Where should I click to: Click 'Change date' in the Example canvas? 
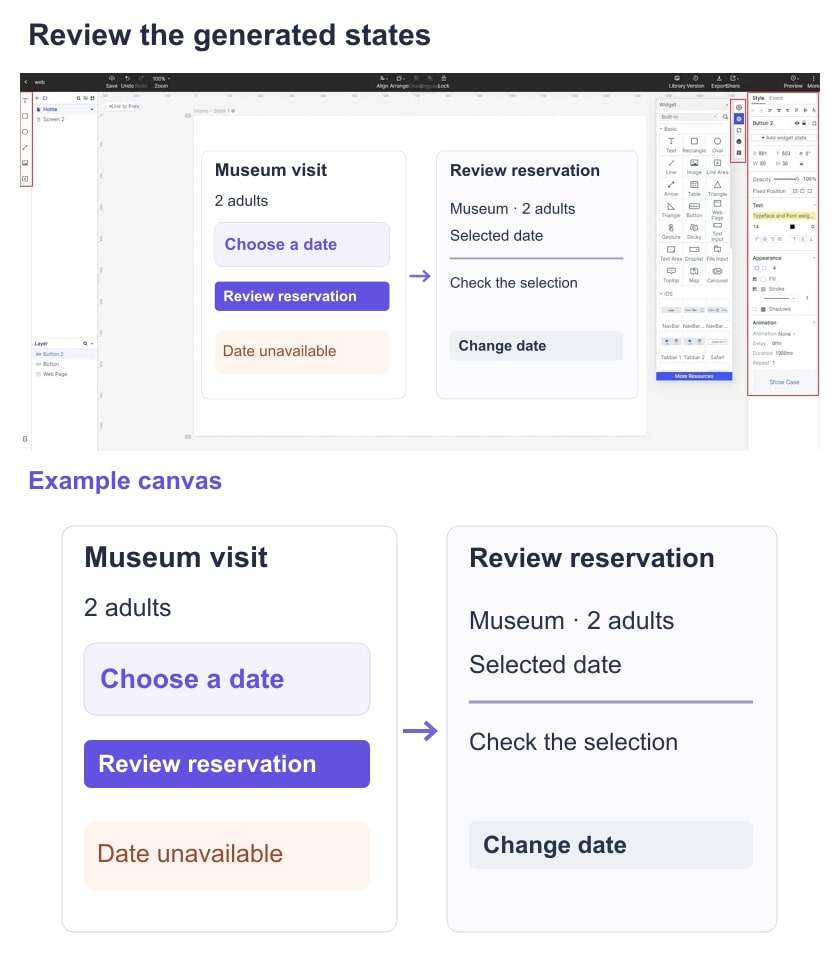coord(611,845)
